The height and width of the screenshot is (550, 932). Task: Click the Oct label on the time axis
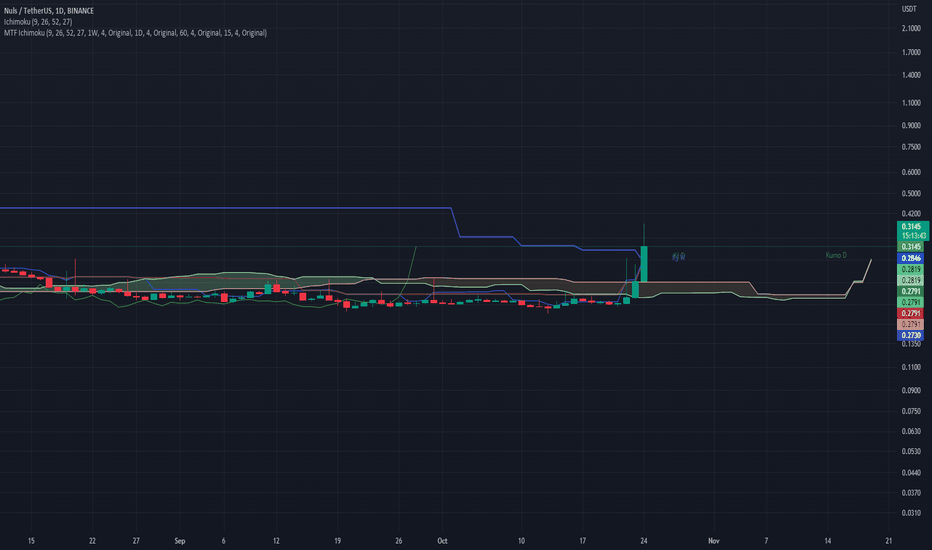(x=442, y=541)
